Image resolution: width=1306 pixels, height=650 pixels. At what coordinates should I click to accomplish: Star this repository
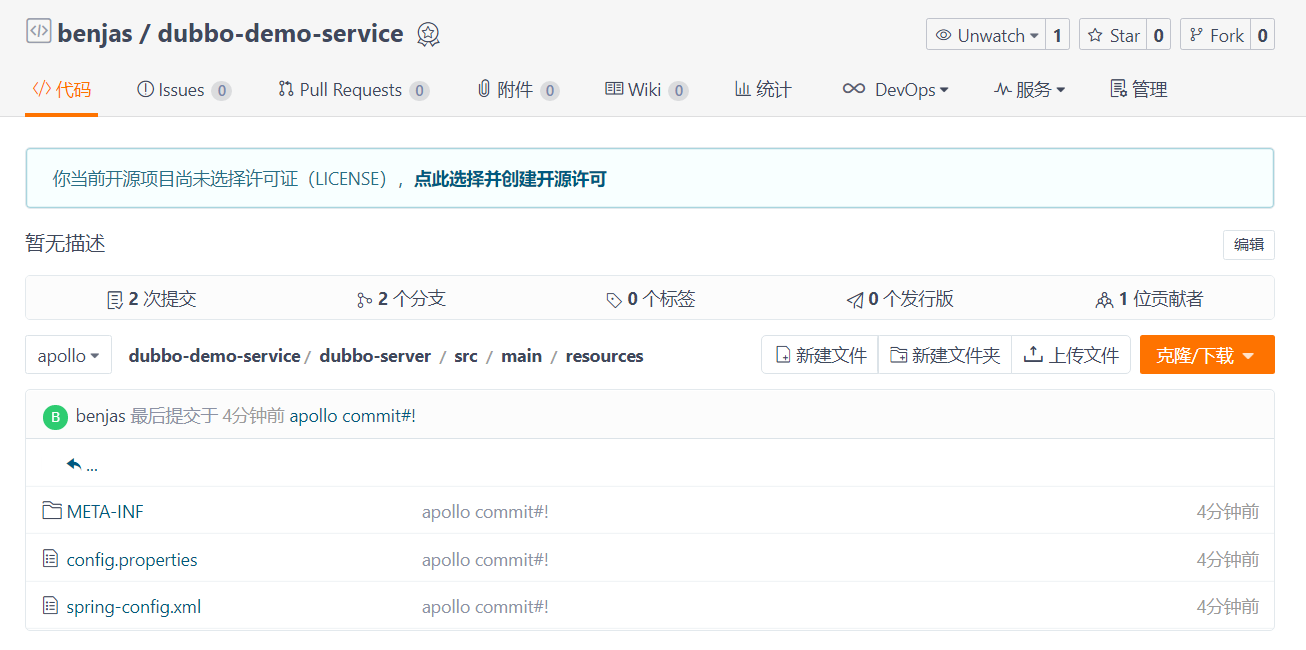[1113, 35]
